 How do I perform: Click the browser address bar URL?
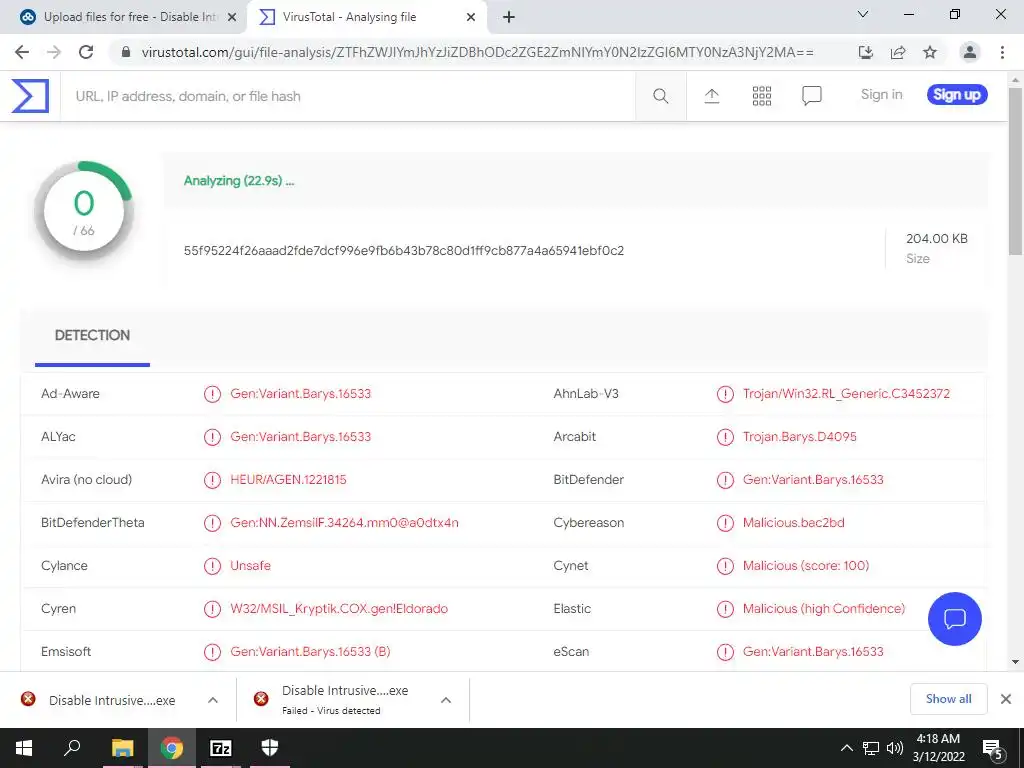coord(477,52)
